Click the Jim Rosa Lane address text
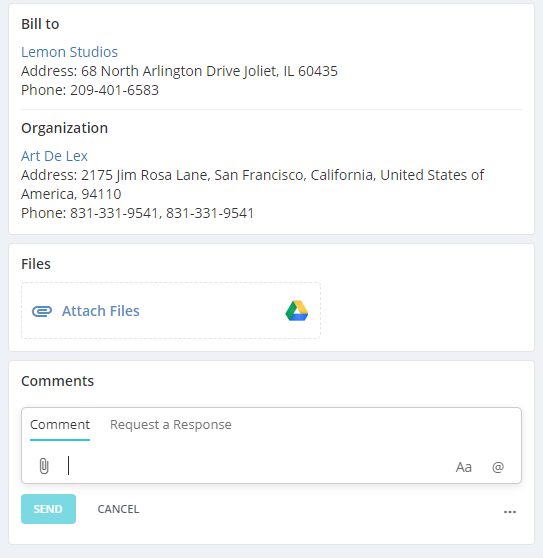This screenshot has height=558, width=543. tap(253, 184)
